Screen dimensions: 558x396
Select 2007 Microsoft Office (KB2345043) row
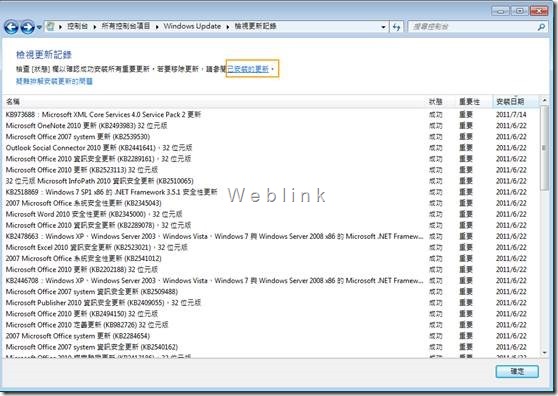[270, 203]
